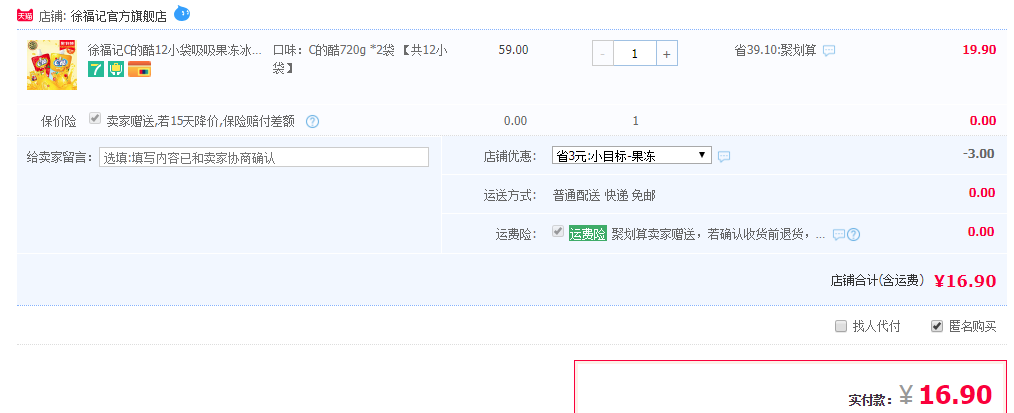Click the comment icon next to 聚划算 discount
Screen dimensions: 1014x413
[828, 50]
